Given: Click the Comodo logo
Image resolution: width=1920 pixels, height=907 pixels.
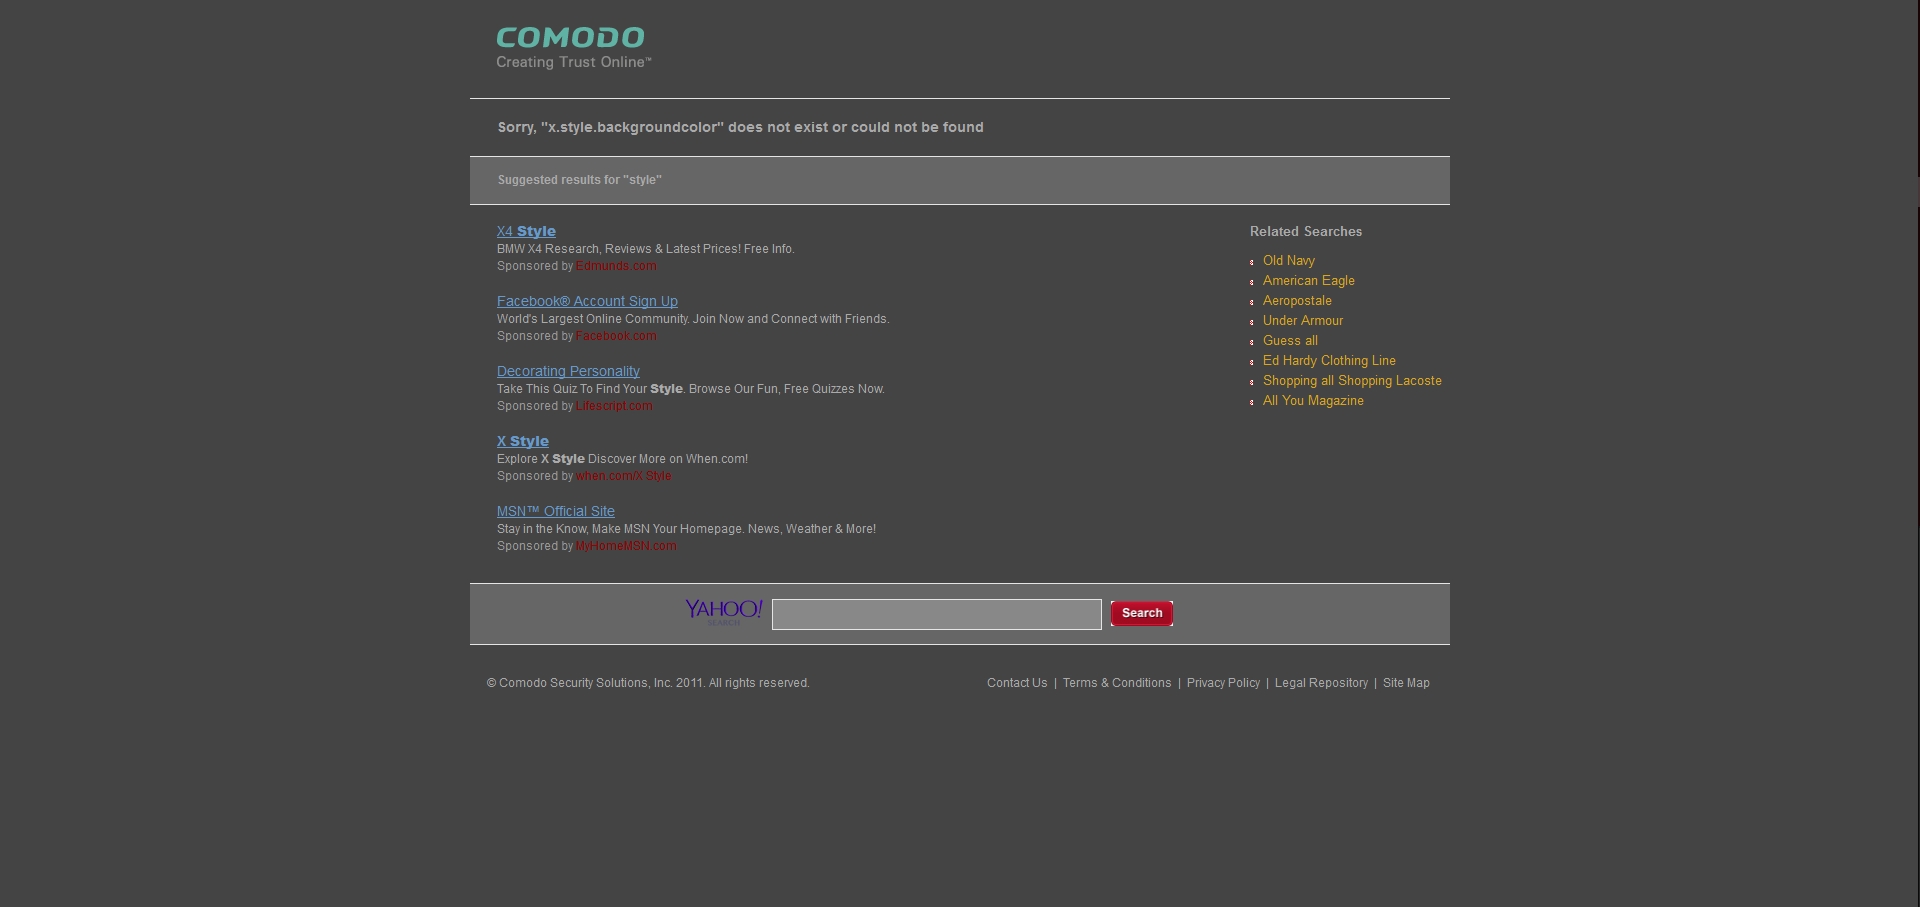Looking at the screenshot, I should pos(574,48).
